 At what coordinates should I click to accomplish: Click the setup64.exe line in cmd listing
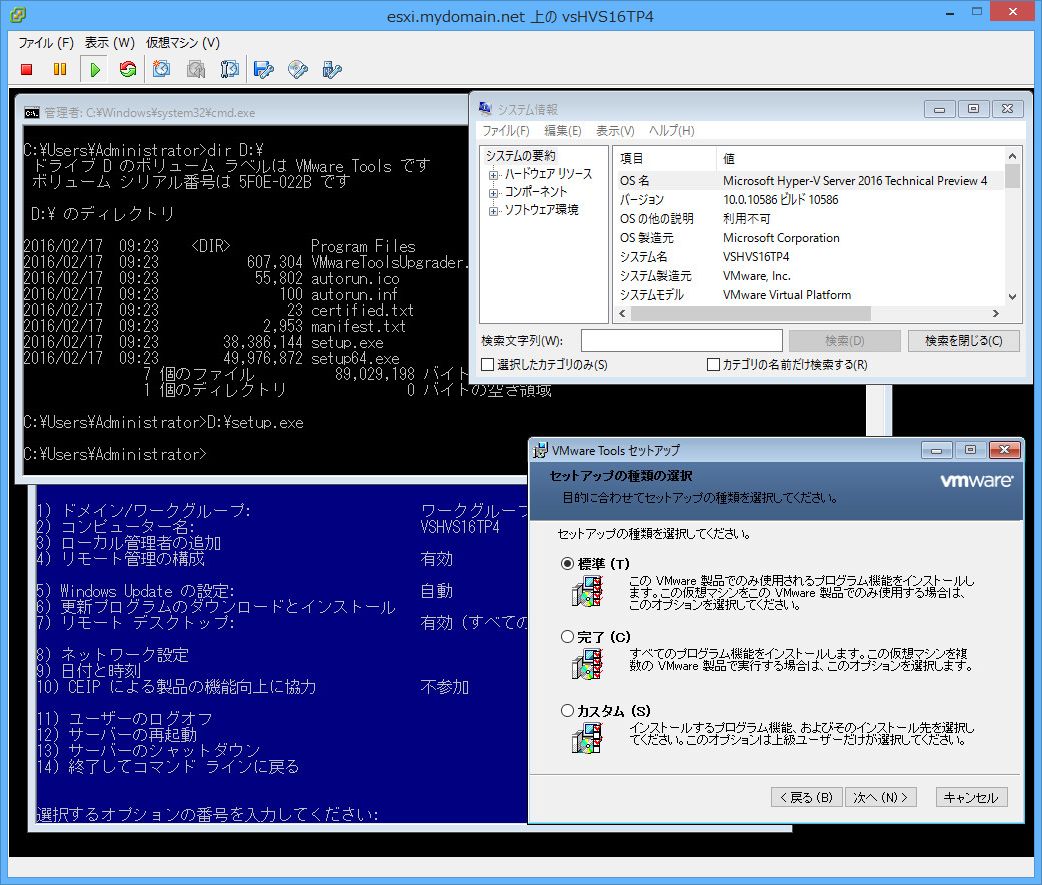211,359
